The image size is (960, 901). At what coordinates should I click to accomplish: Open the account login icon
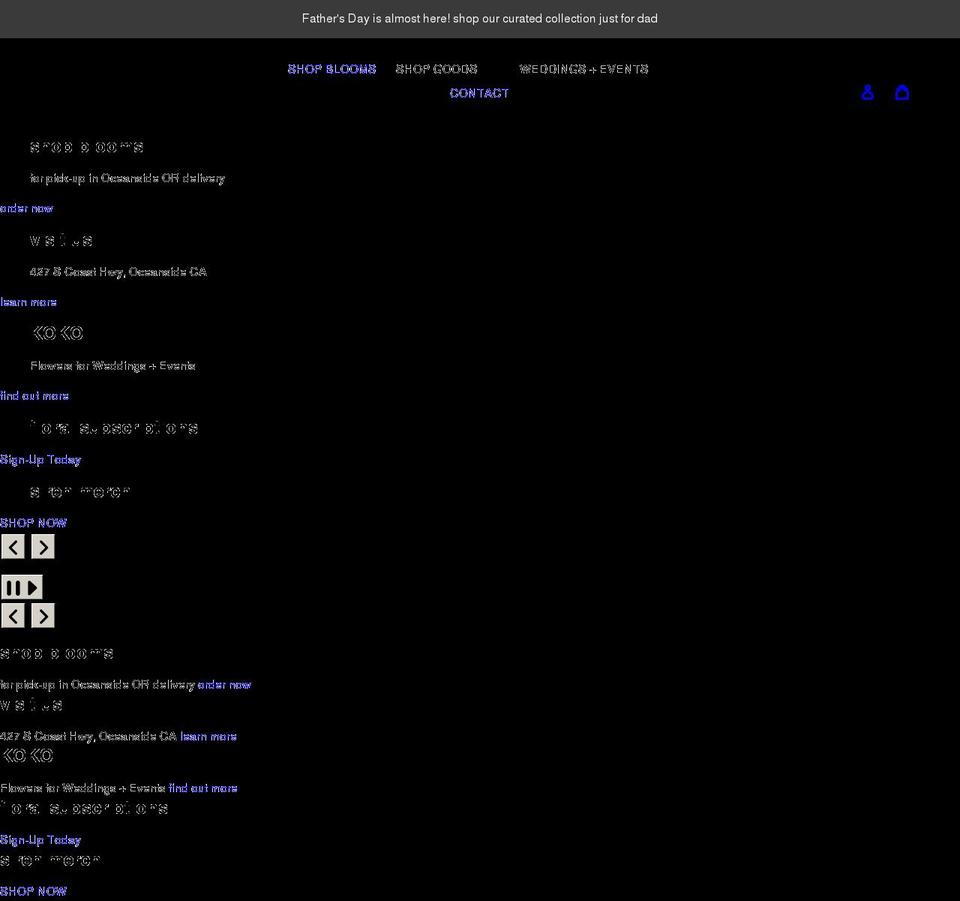867,92
